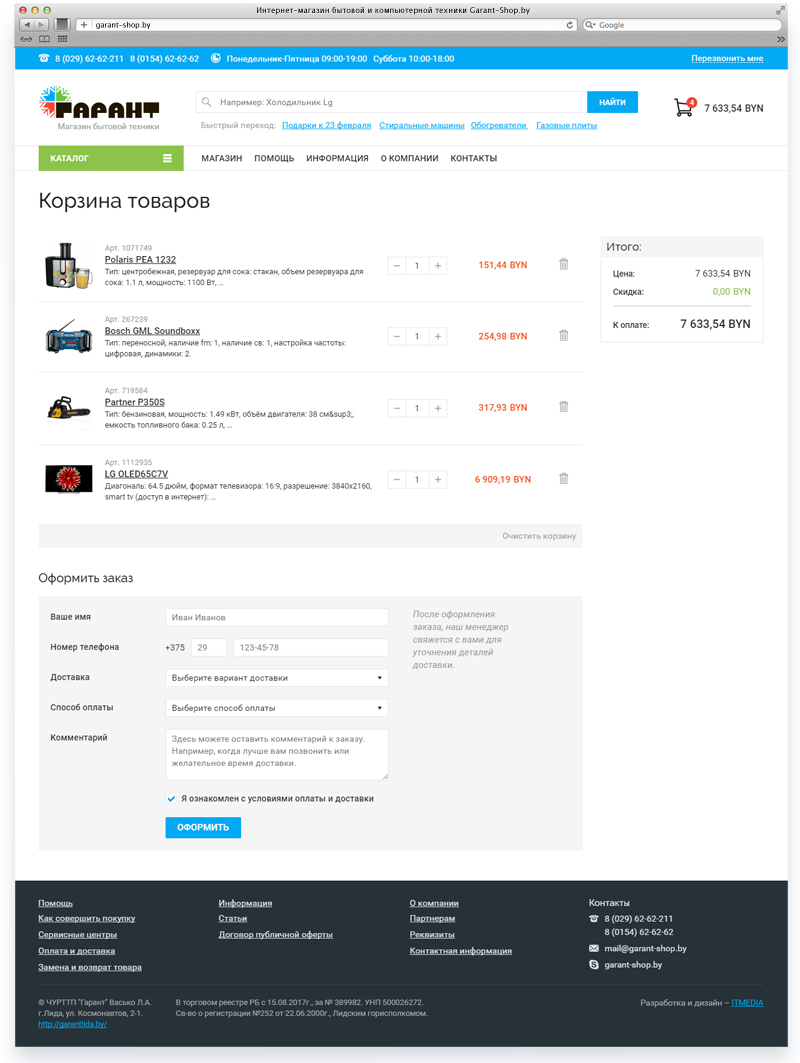Decrease quantity of Polaris PEA 1232
The image size is (800, 1063).
397,266
